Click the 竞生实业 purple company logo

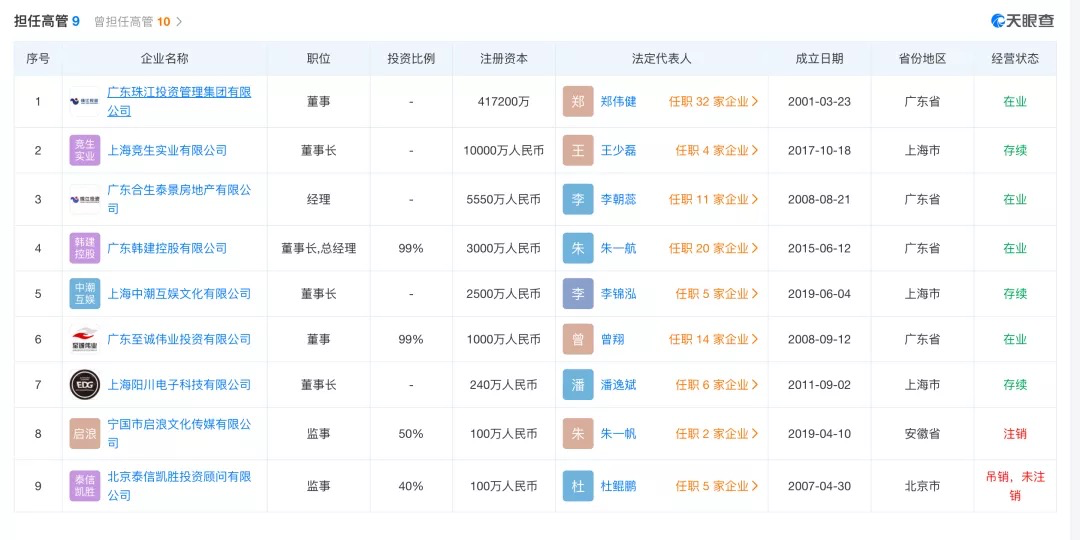(x=85, y=150)
